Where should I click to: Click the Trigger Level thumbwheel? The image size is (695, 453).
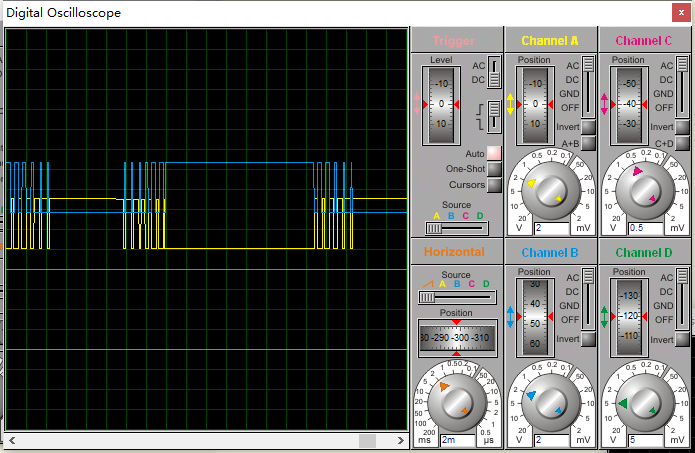pos(441,105)
